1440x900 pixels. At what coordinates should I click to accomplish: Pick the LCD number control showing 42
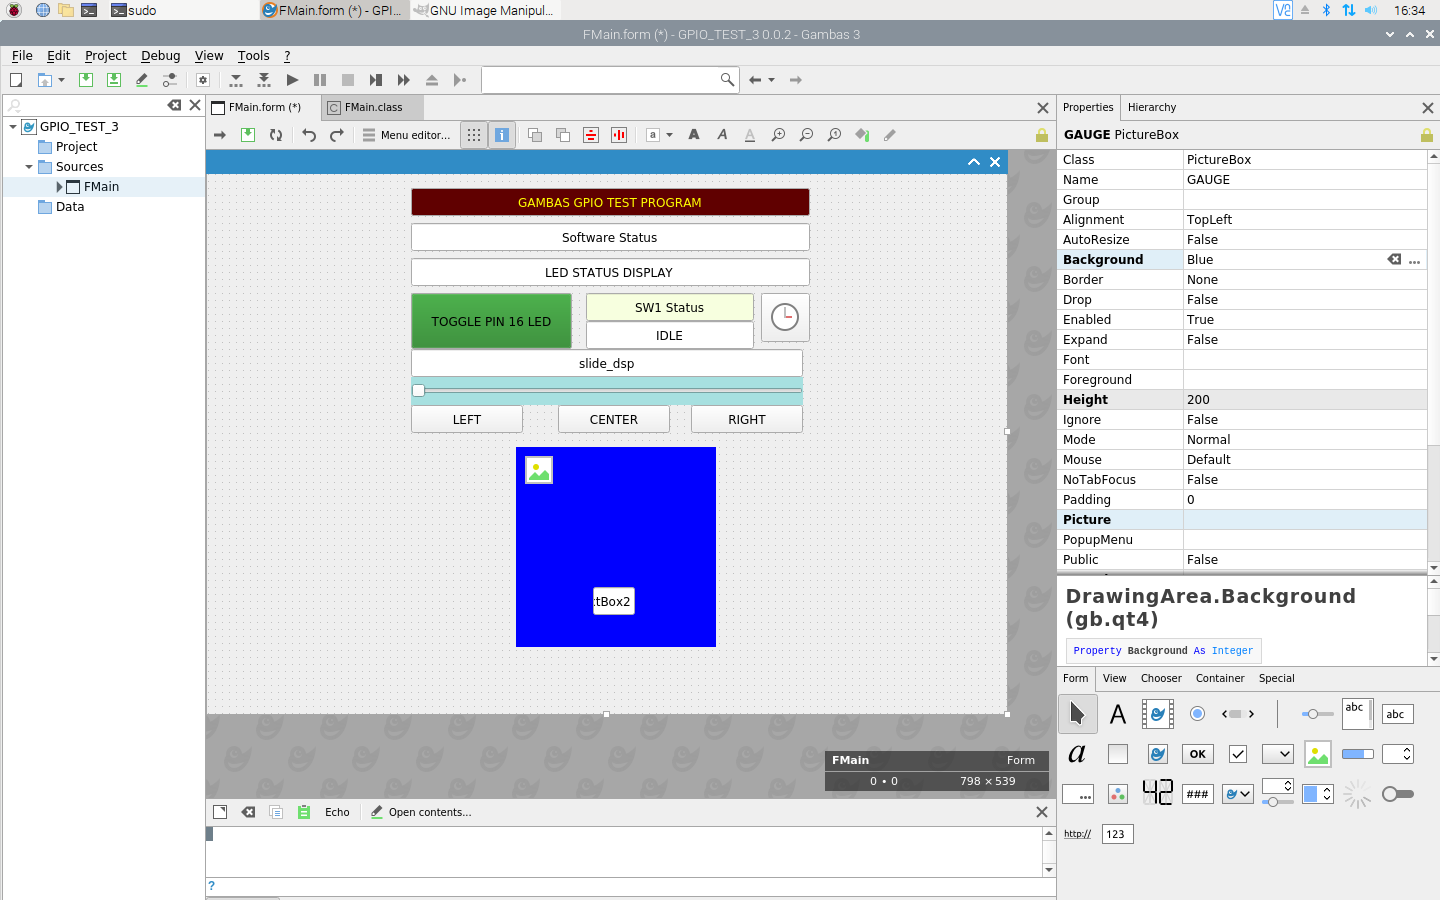click(x=1157, y=794)
